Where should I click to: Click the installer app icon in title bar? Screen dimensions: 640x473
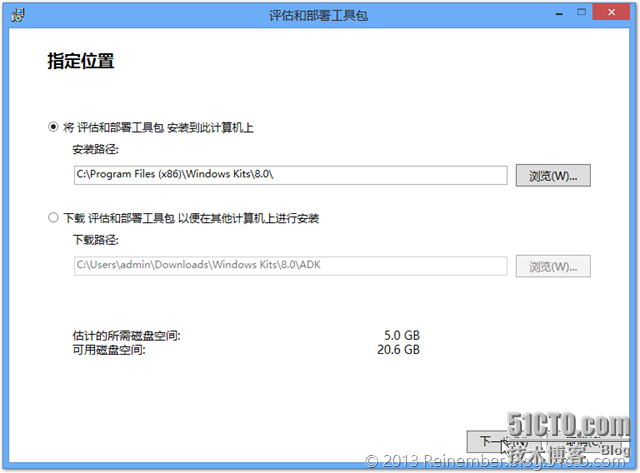18,15
